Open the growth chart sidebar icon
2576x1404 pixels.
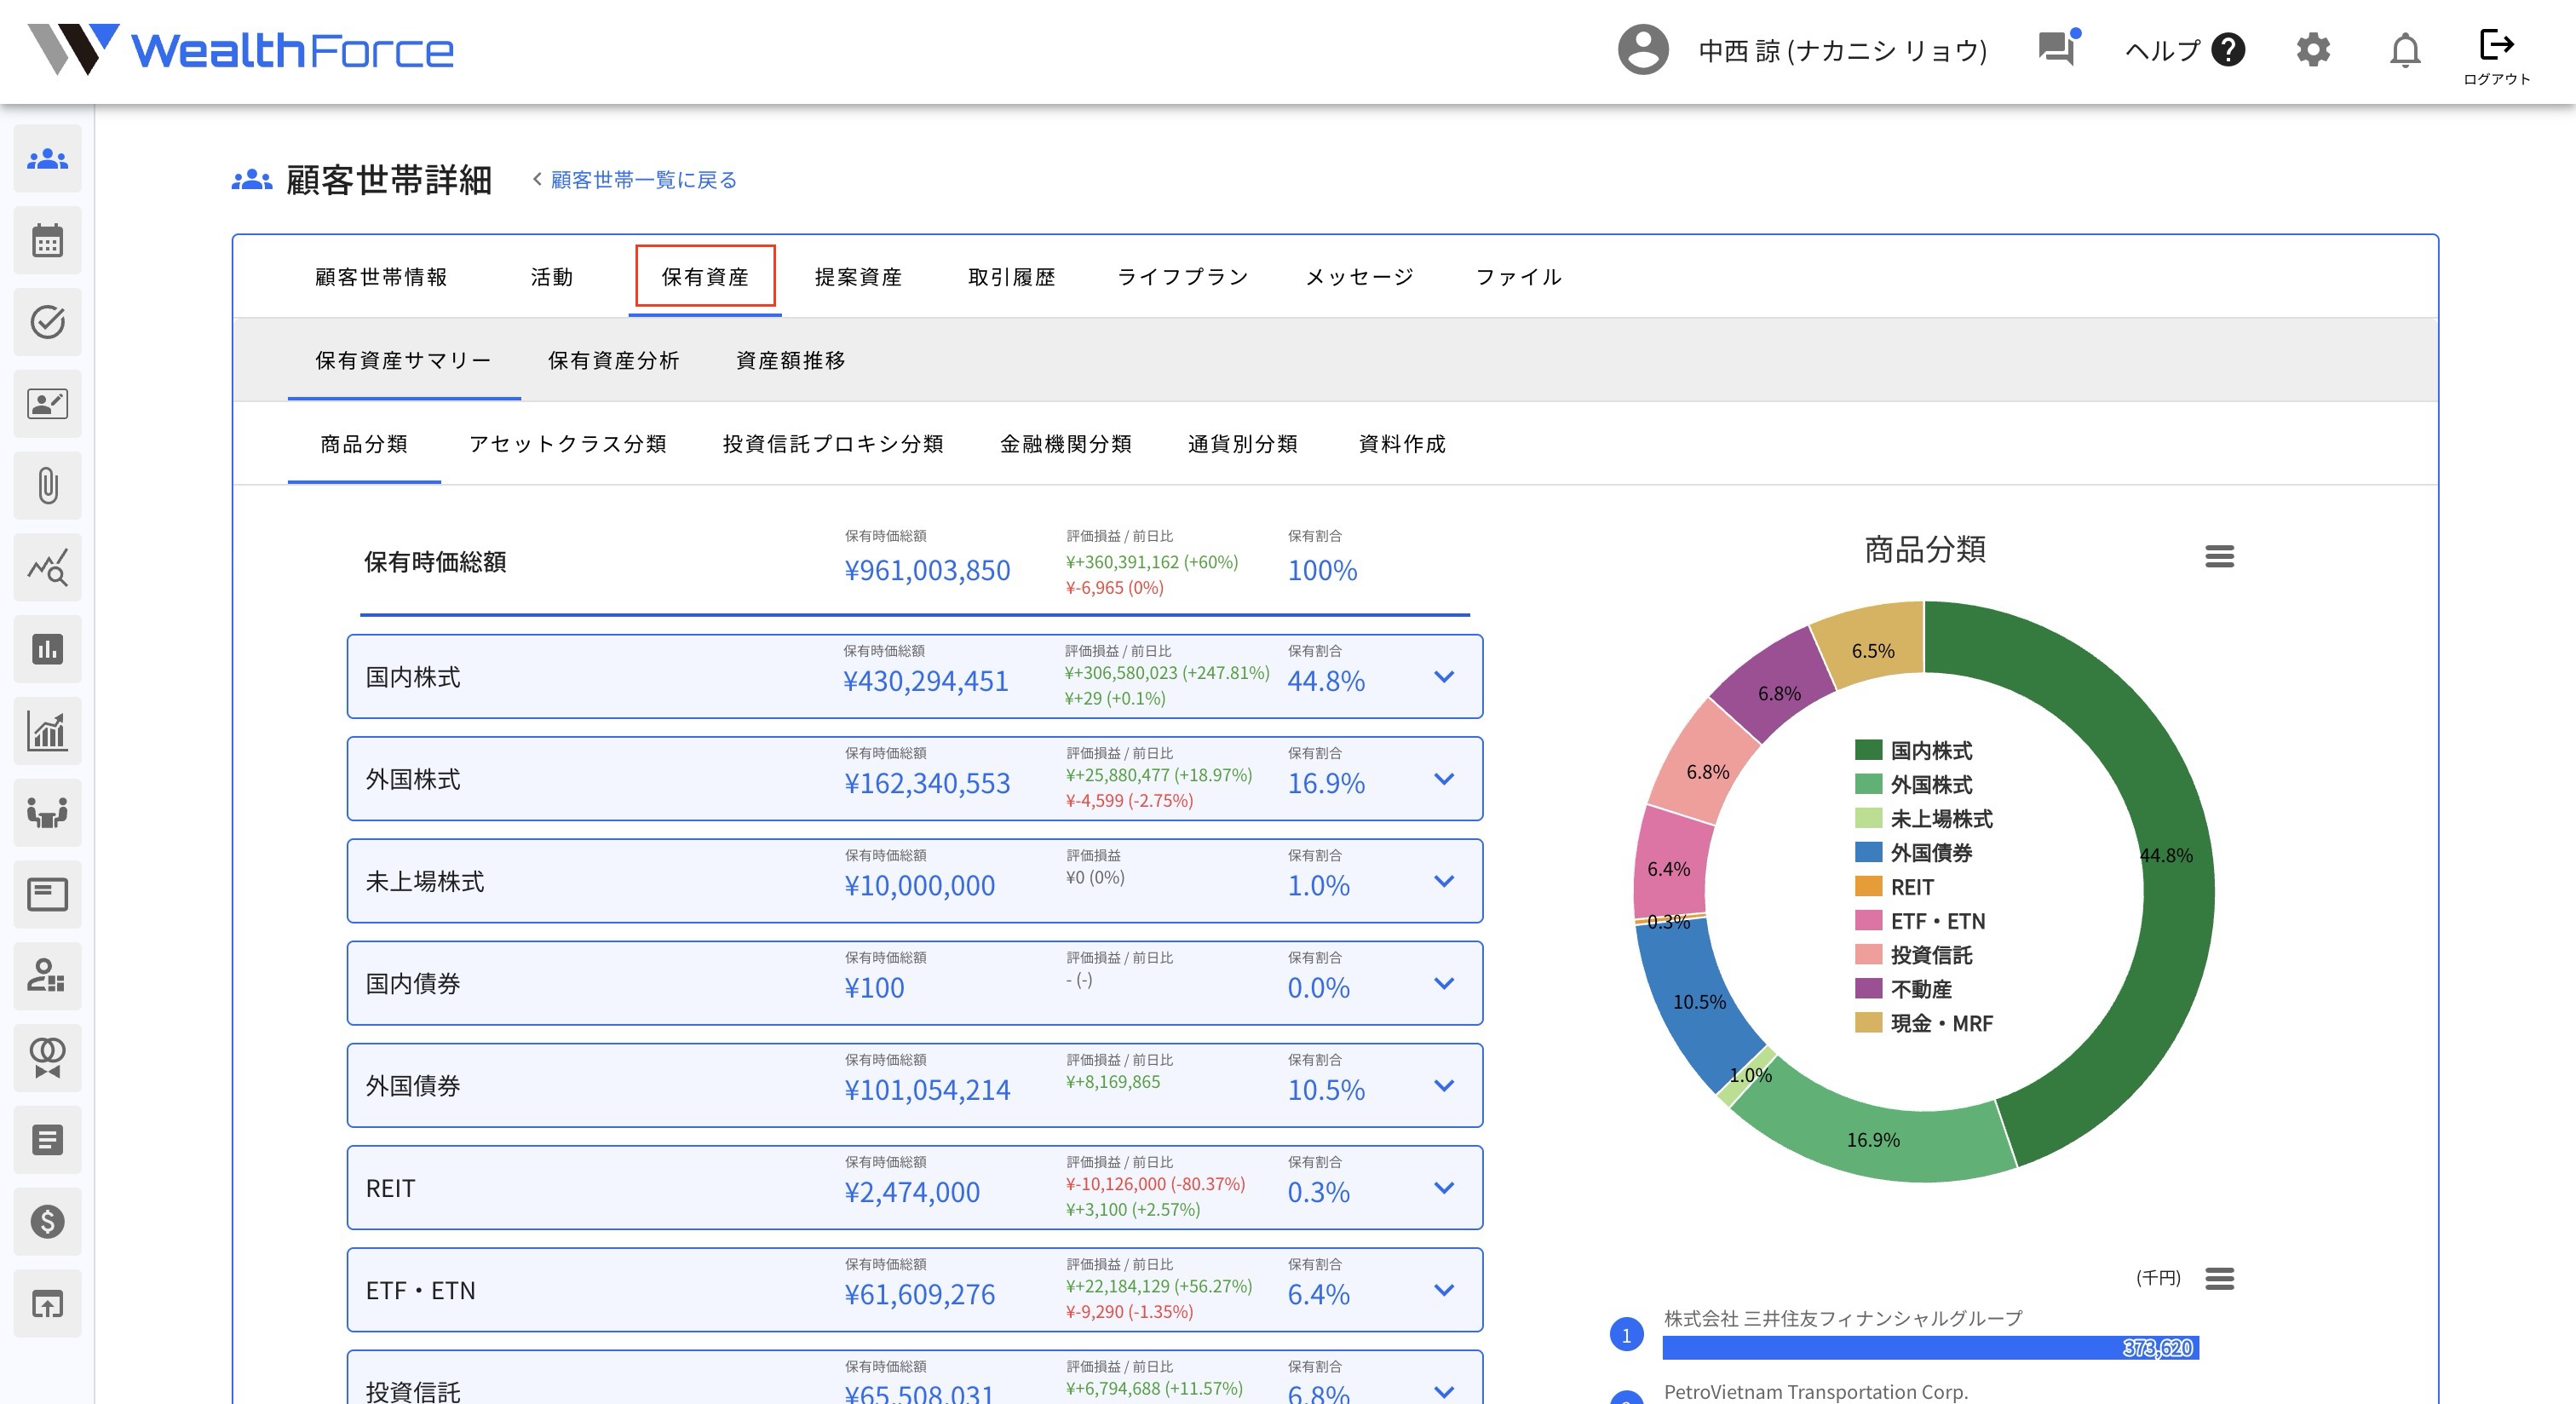tap(47, 731)
